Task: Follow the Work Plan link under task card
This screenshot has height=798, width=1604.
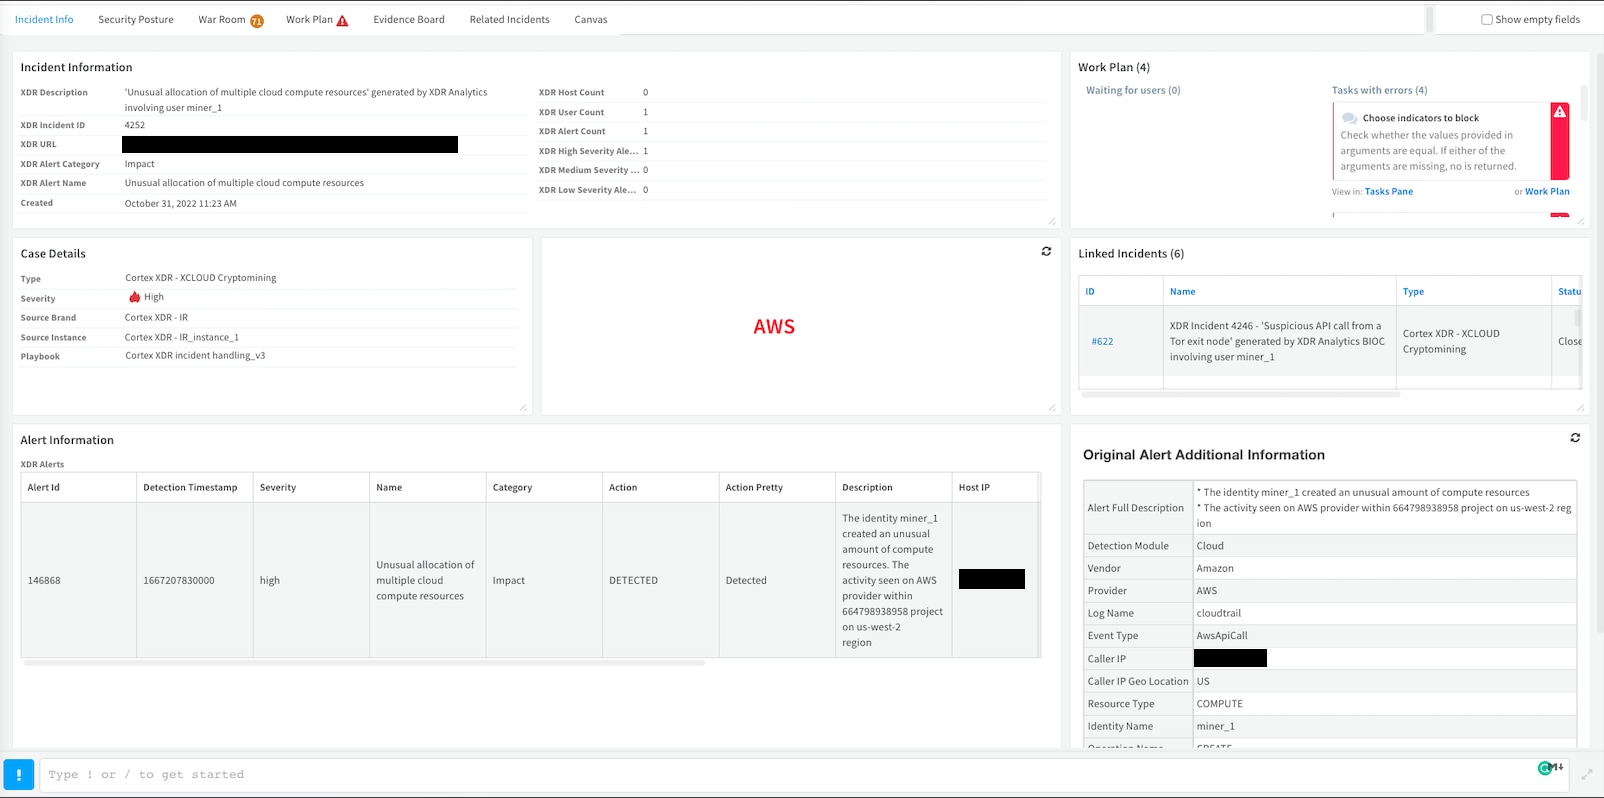Action: [x=1547, y=192]
